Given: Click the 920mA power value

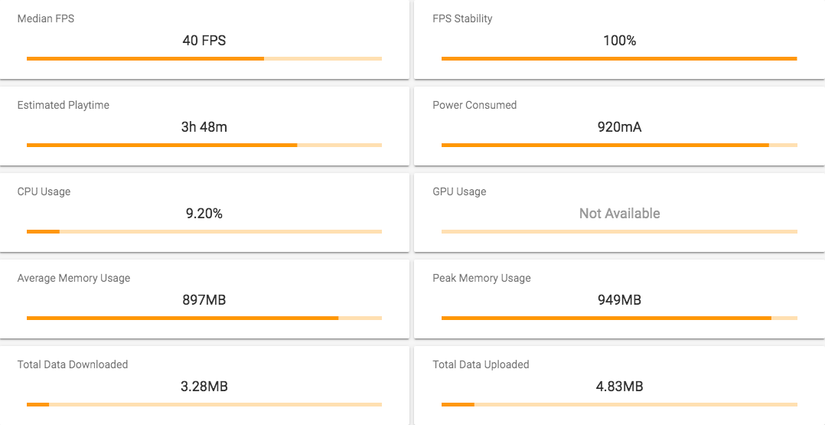Looking at the screenshot, I should coord(619,127).
